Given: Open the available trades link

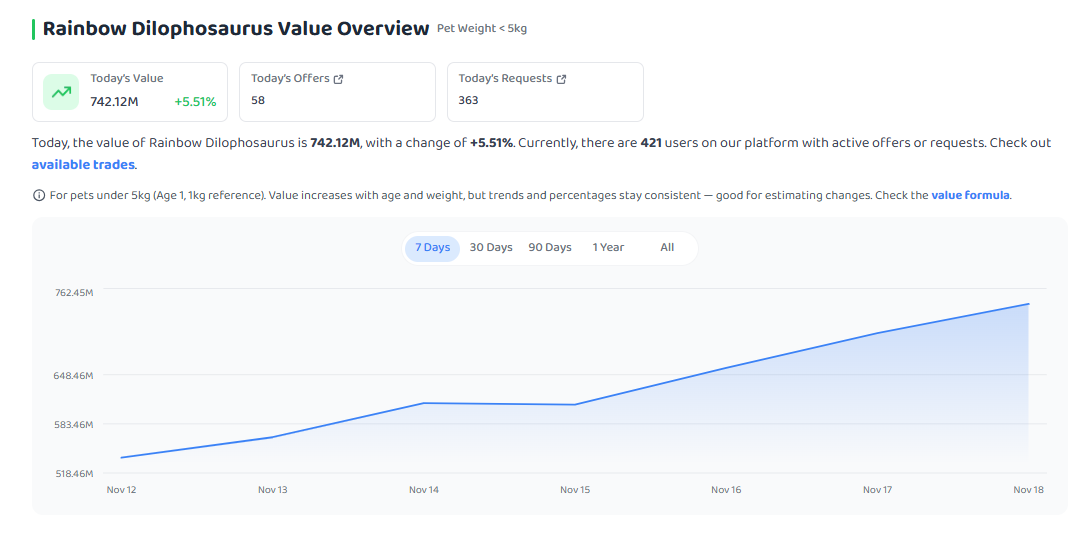Looking at the screenshot, I should pyautogui.click(x=83, y=165).
